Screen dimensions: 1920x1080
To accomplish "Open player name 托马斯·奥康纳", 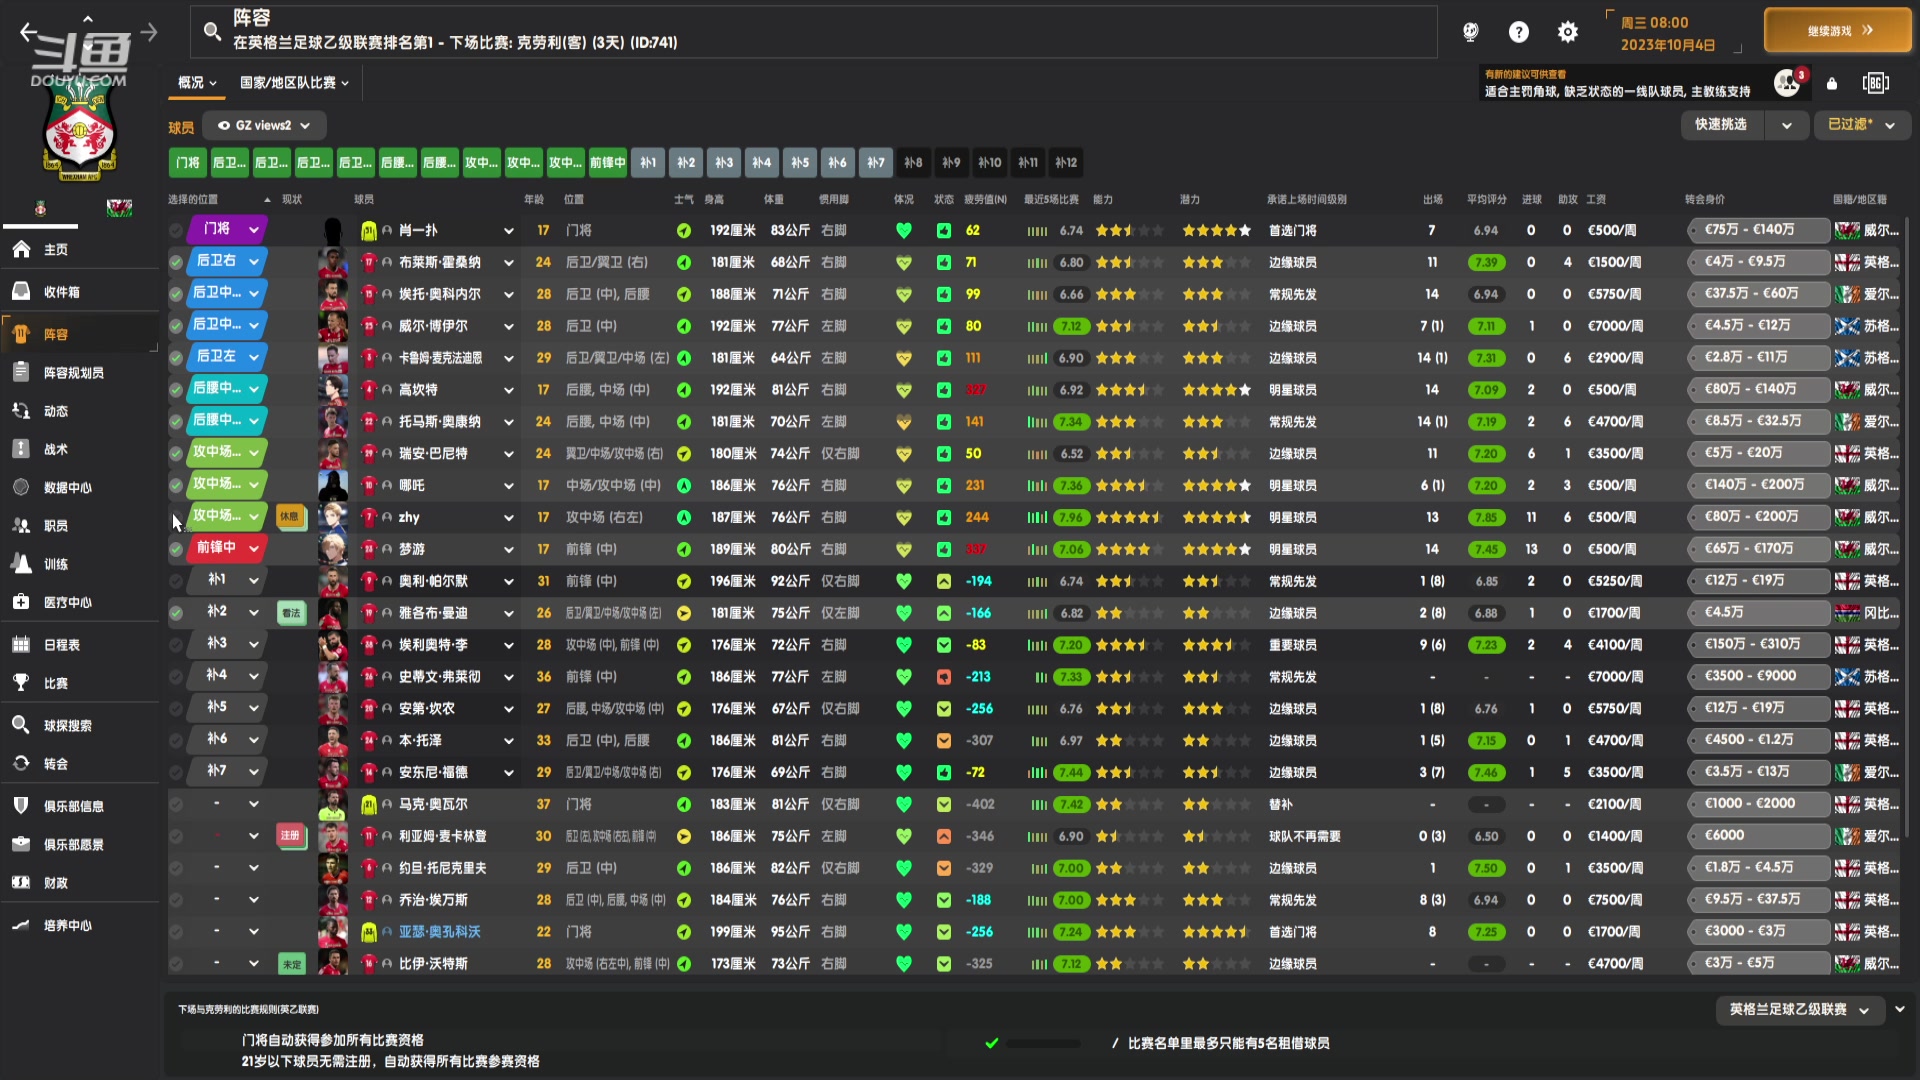I will pyautogui.click(x=439, y=422).
